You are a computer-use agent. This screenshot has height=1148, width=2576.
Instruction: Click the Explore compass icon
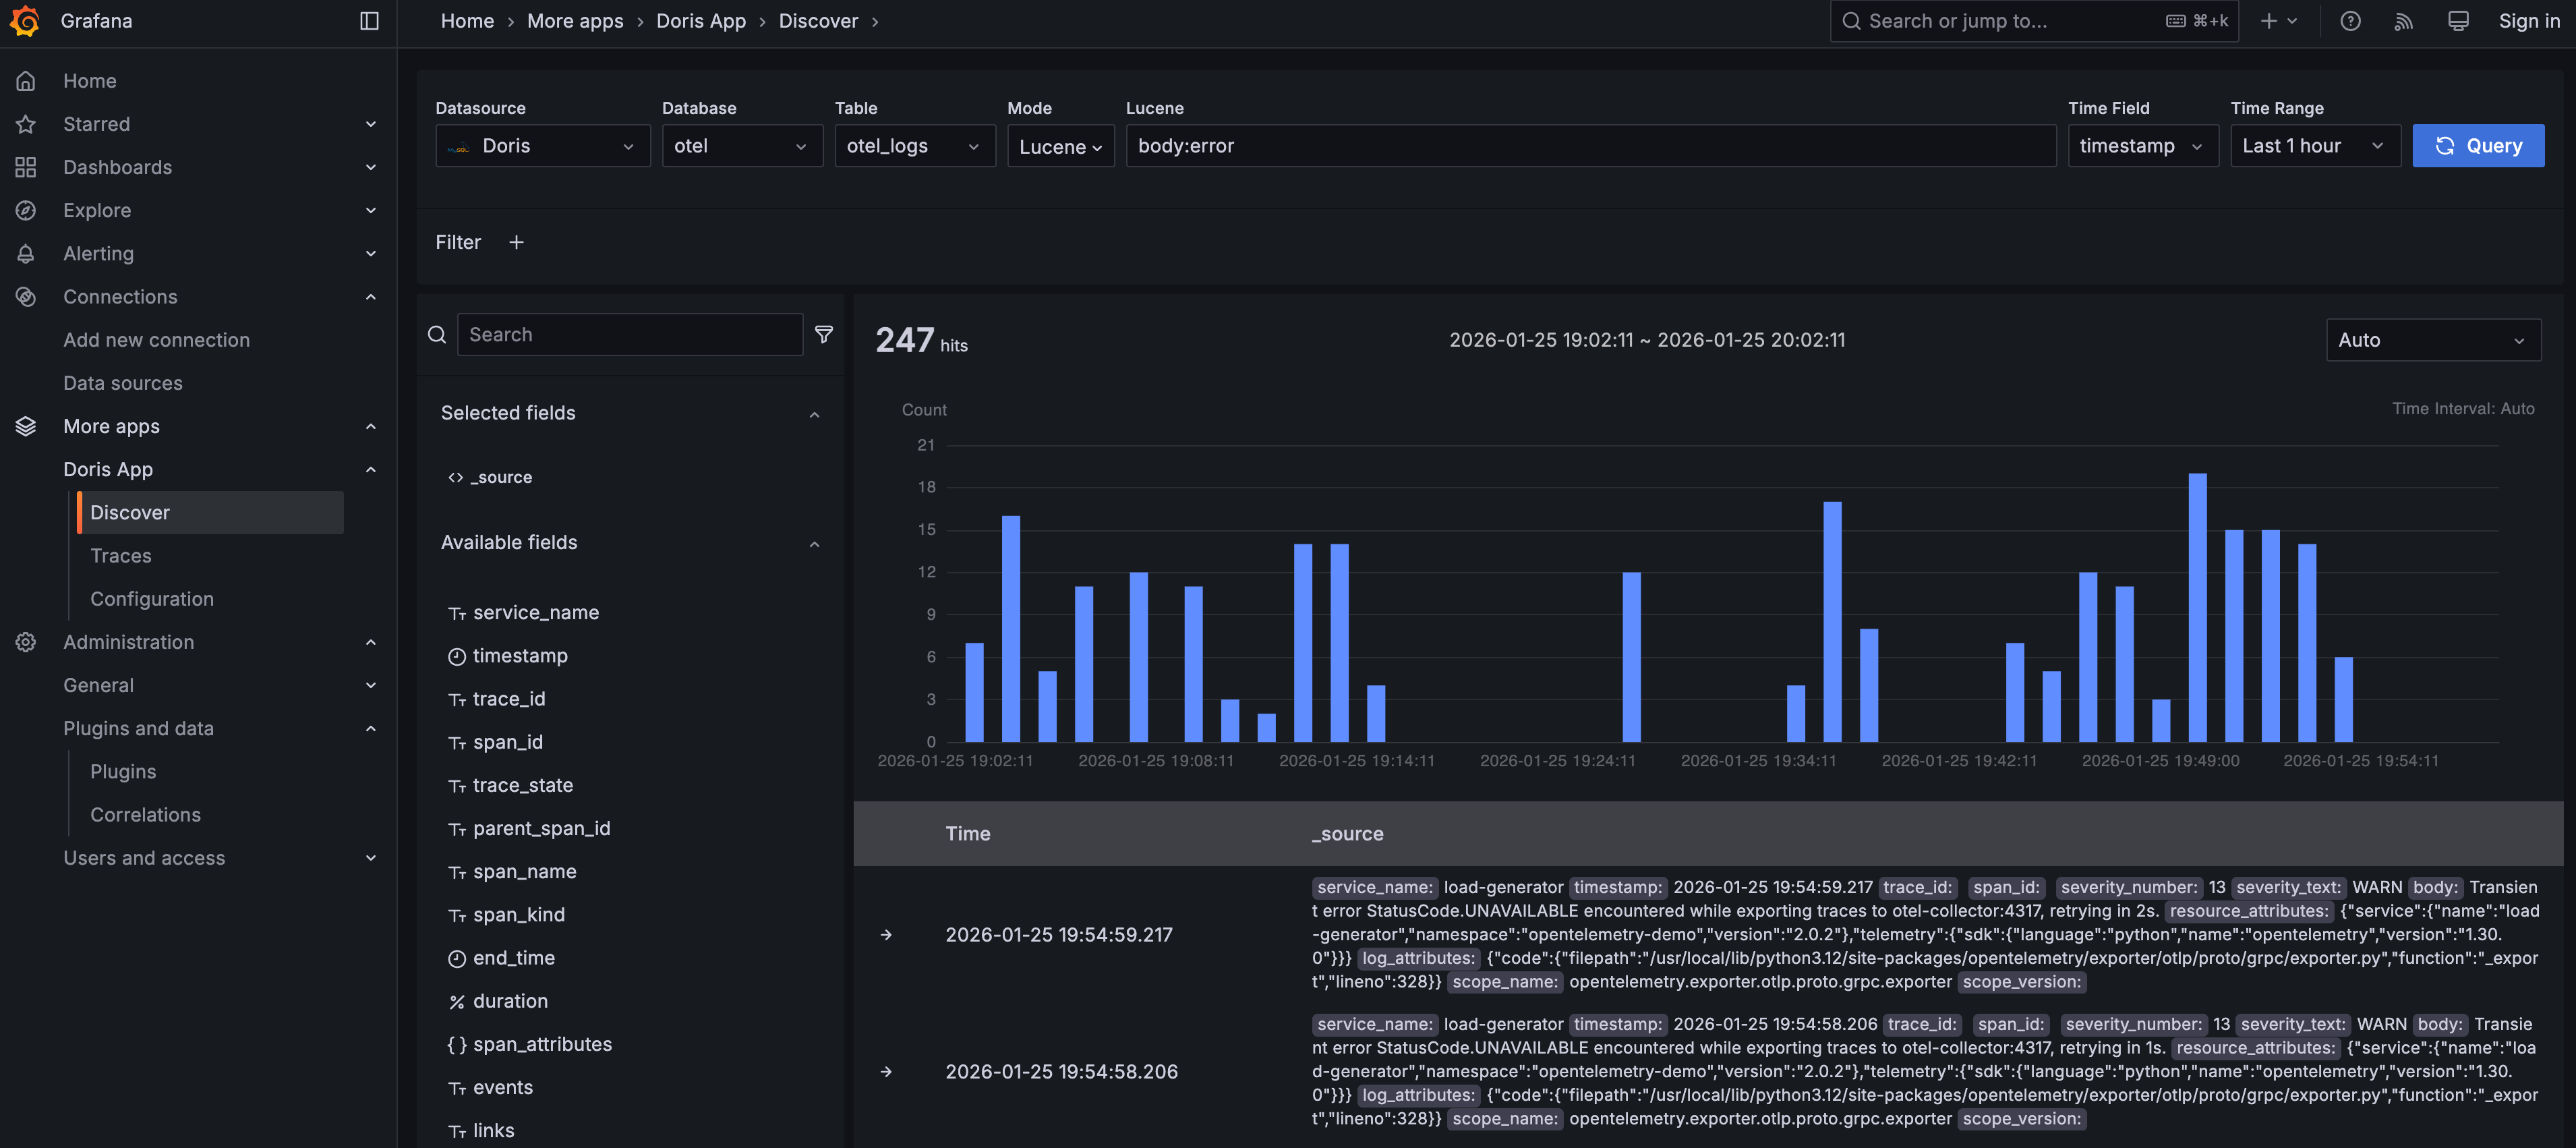[26, 210]
